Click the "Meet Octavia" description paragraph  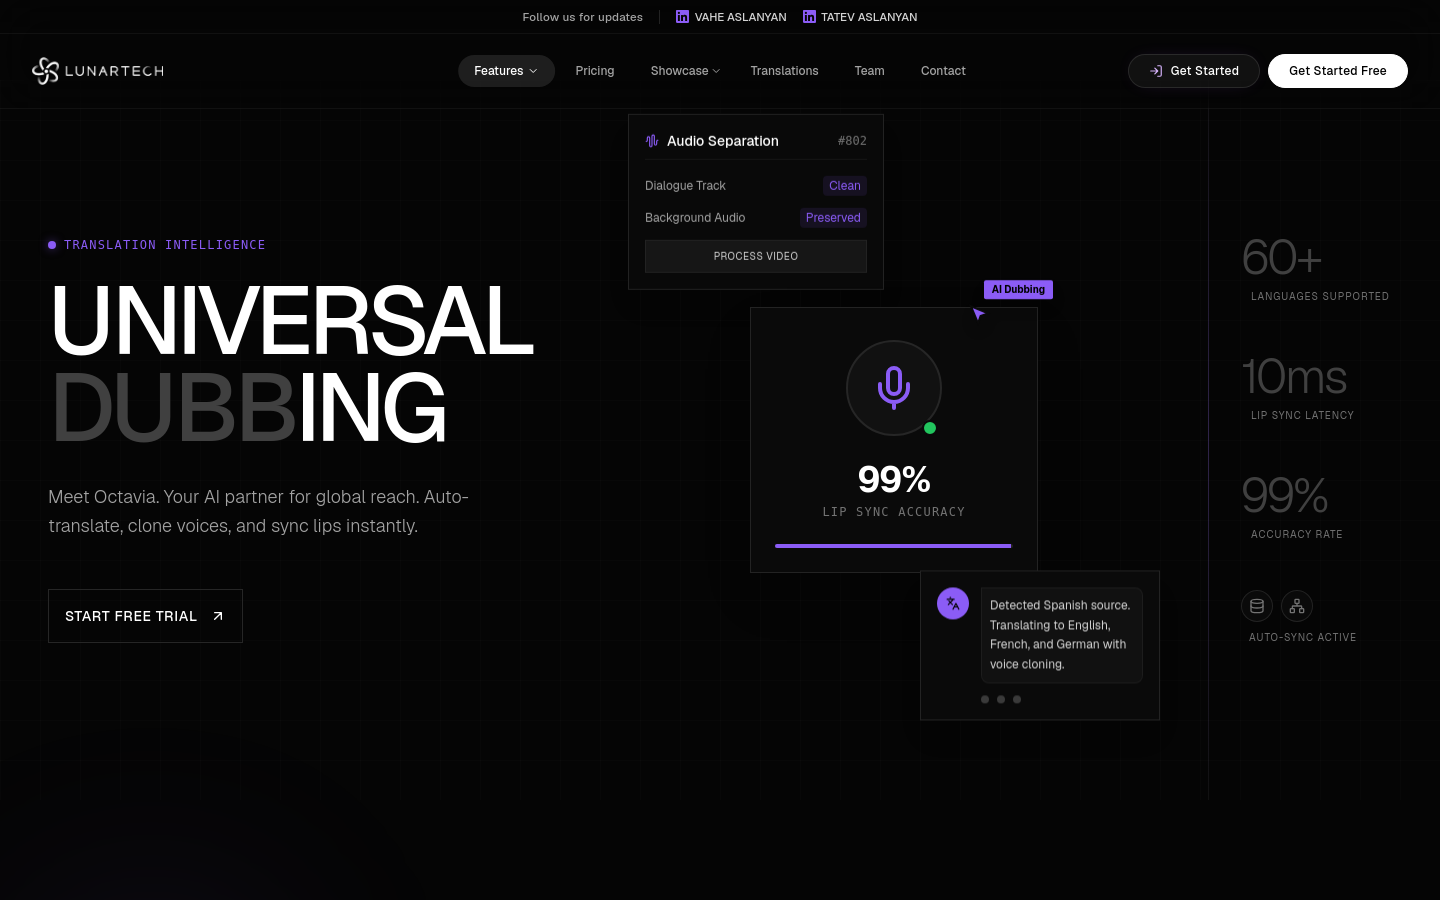(x=259, y=511)
